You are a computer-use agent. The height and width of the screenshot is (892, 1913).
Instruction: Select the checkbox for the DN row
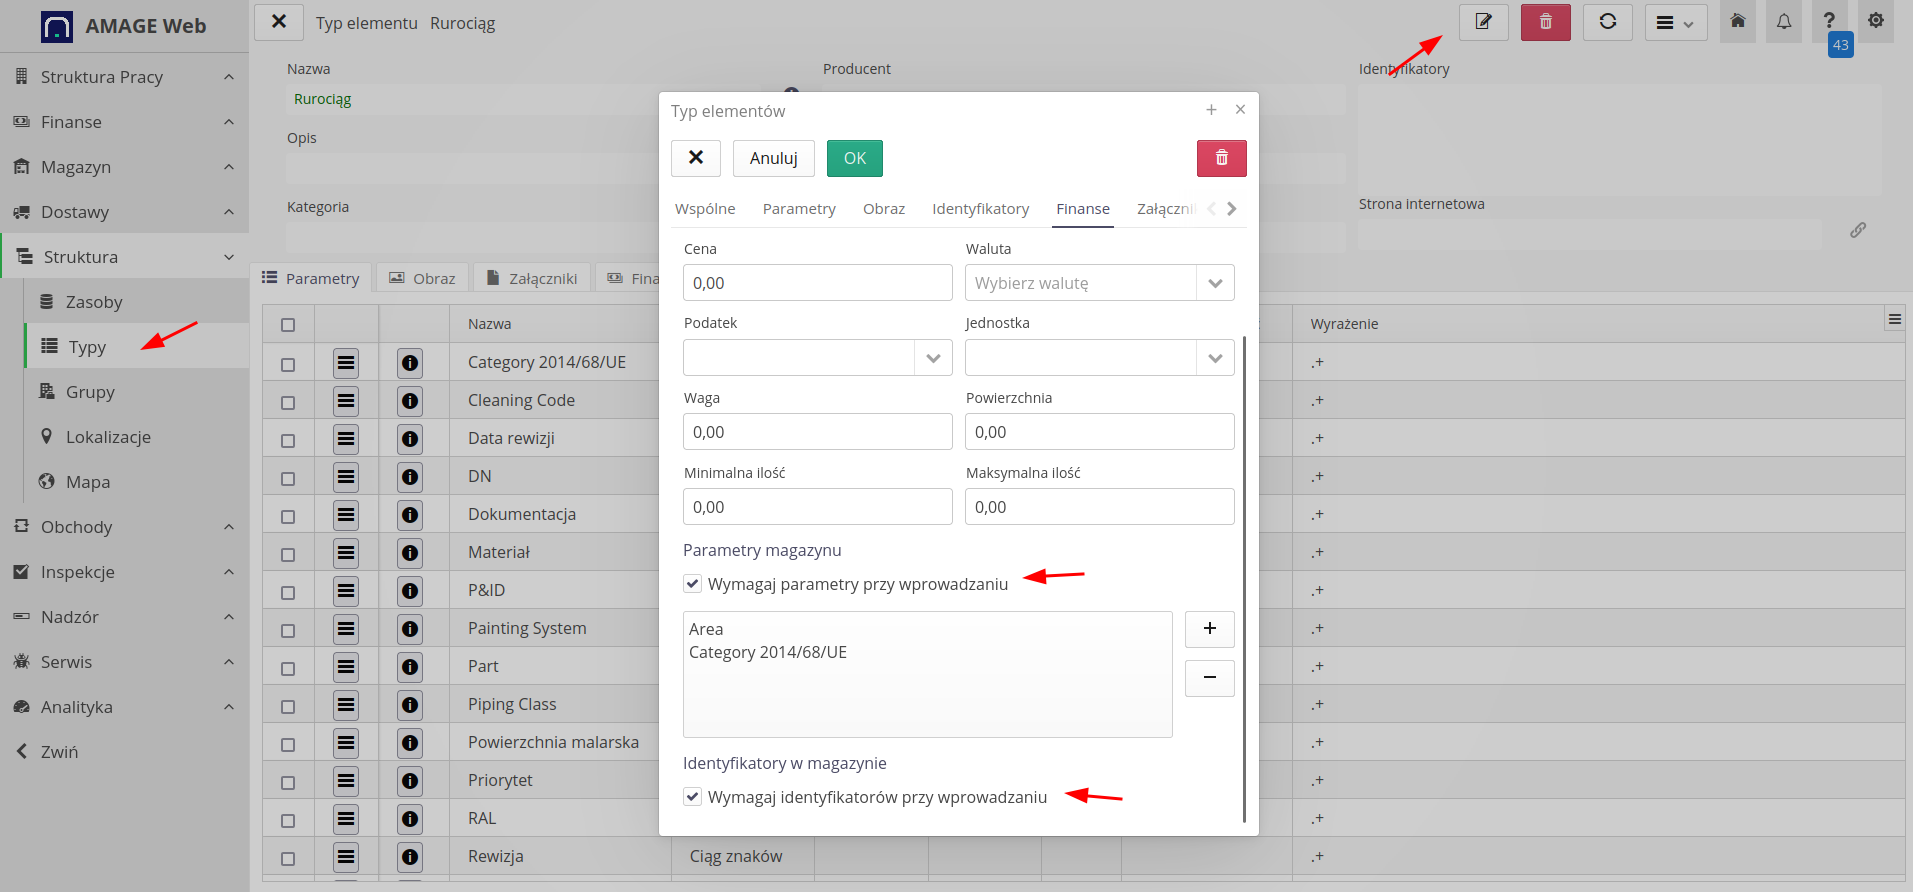pyautogui.click(x=288, y=478)
